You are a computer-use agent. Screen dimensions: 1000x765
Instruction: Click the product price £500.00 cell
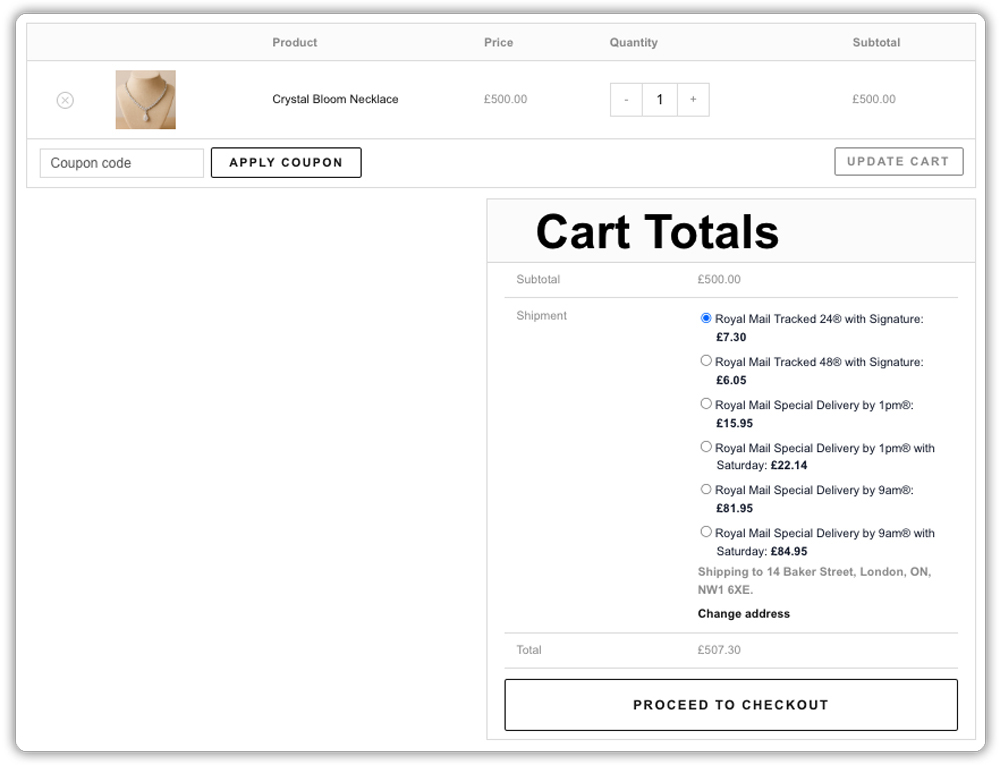[505, 99]
